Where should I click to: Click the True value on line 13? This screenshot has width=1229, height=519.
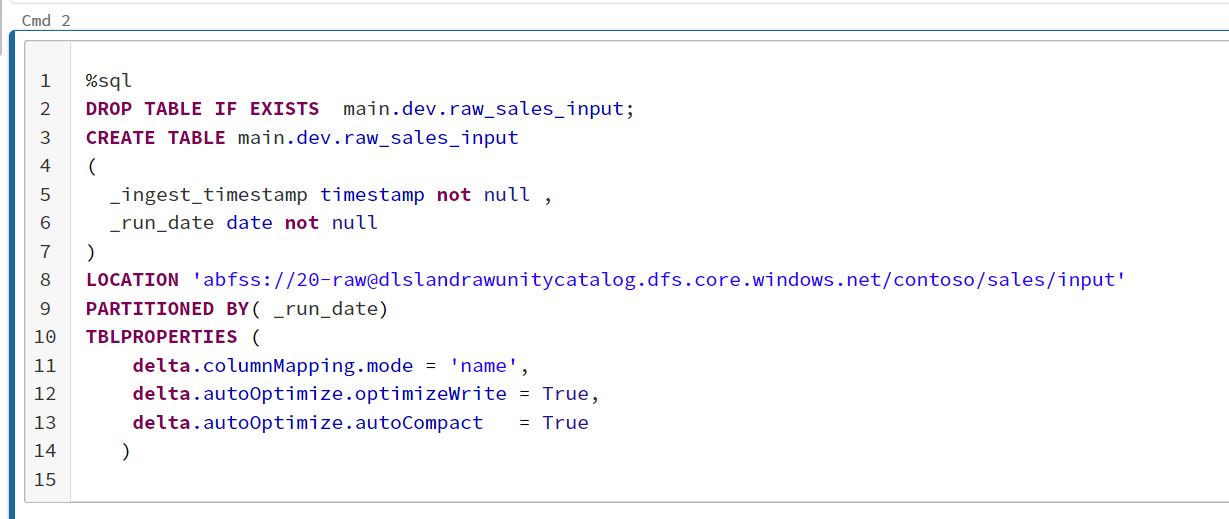pyautogui.click(x=566, y=423)
